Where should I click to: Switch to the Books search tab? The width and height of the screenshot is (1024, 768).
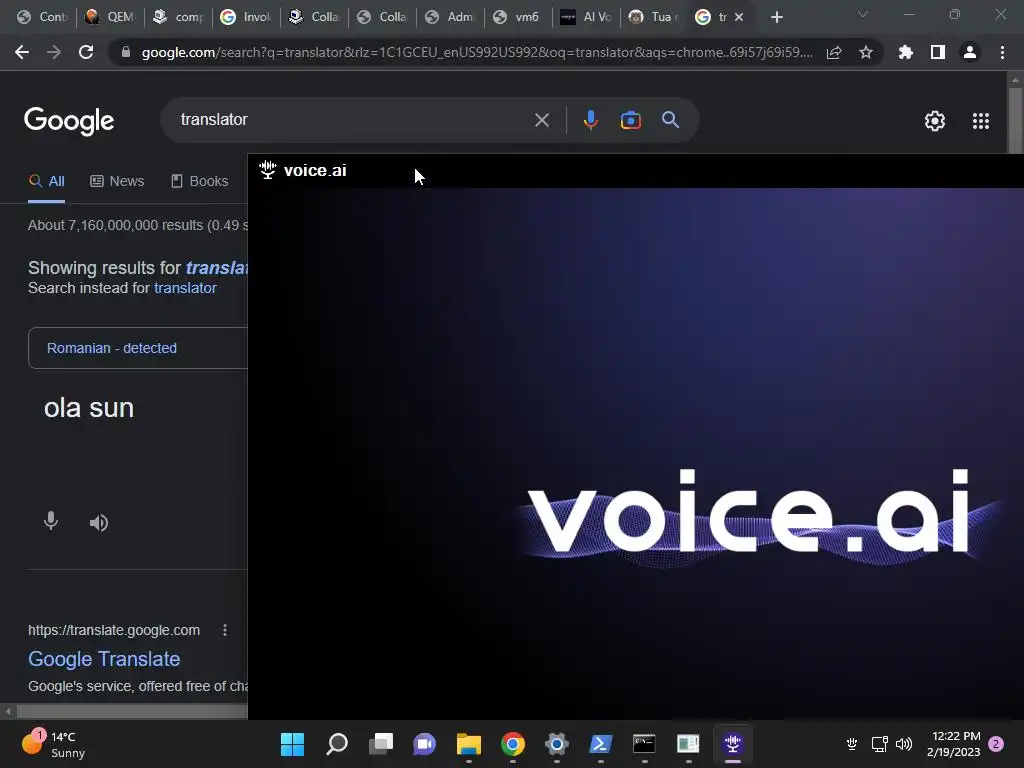pyautogui.click(x=199, y=181)
